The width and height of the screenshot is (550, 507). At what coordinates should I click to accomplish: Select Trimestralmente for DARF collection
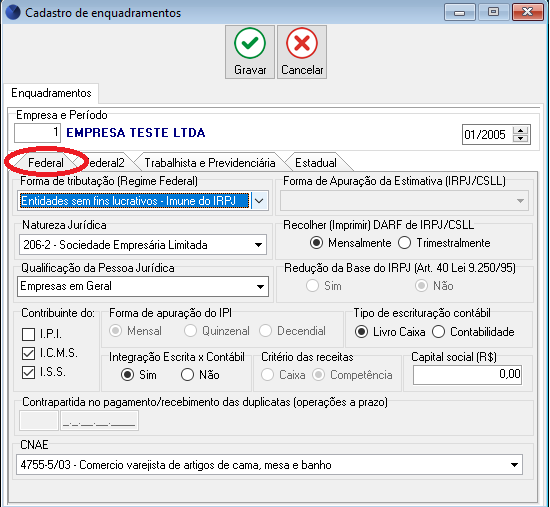pyautogui.click(x=404, y=243)
